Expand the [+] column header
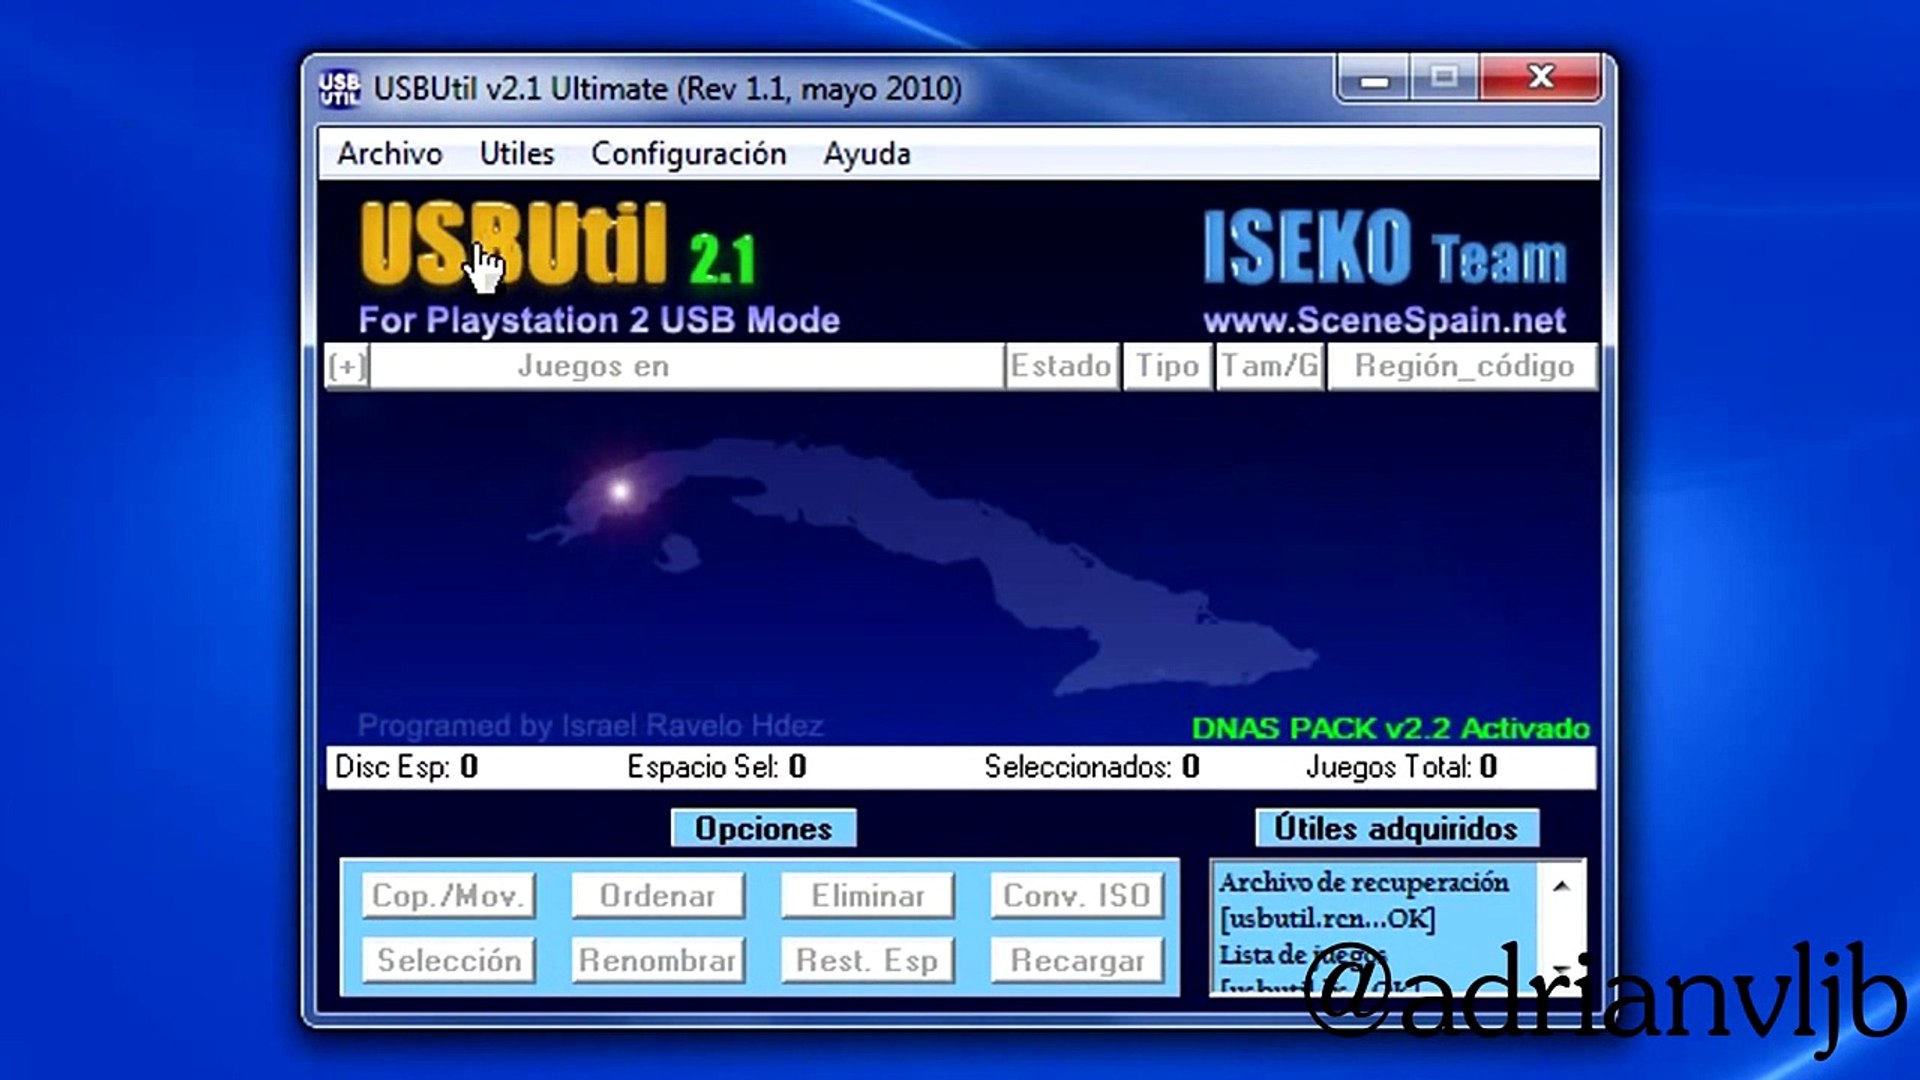 347,366
